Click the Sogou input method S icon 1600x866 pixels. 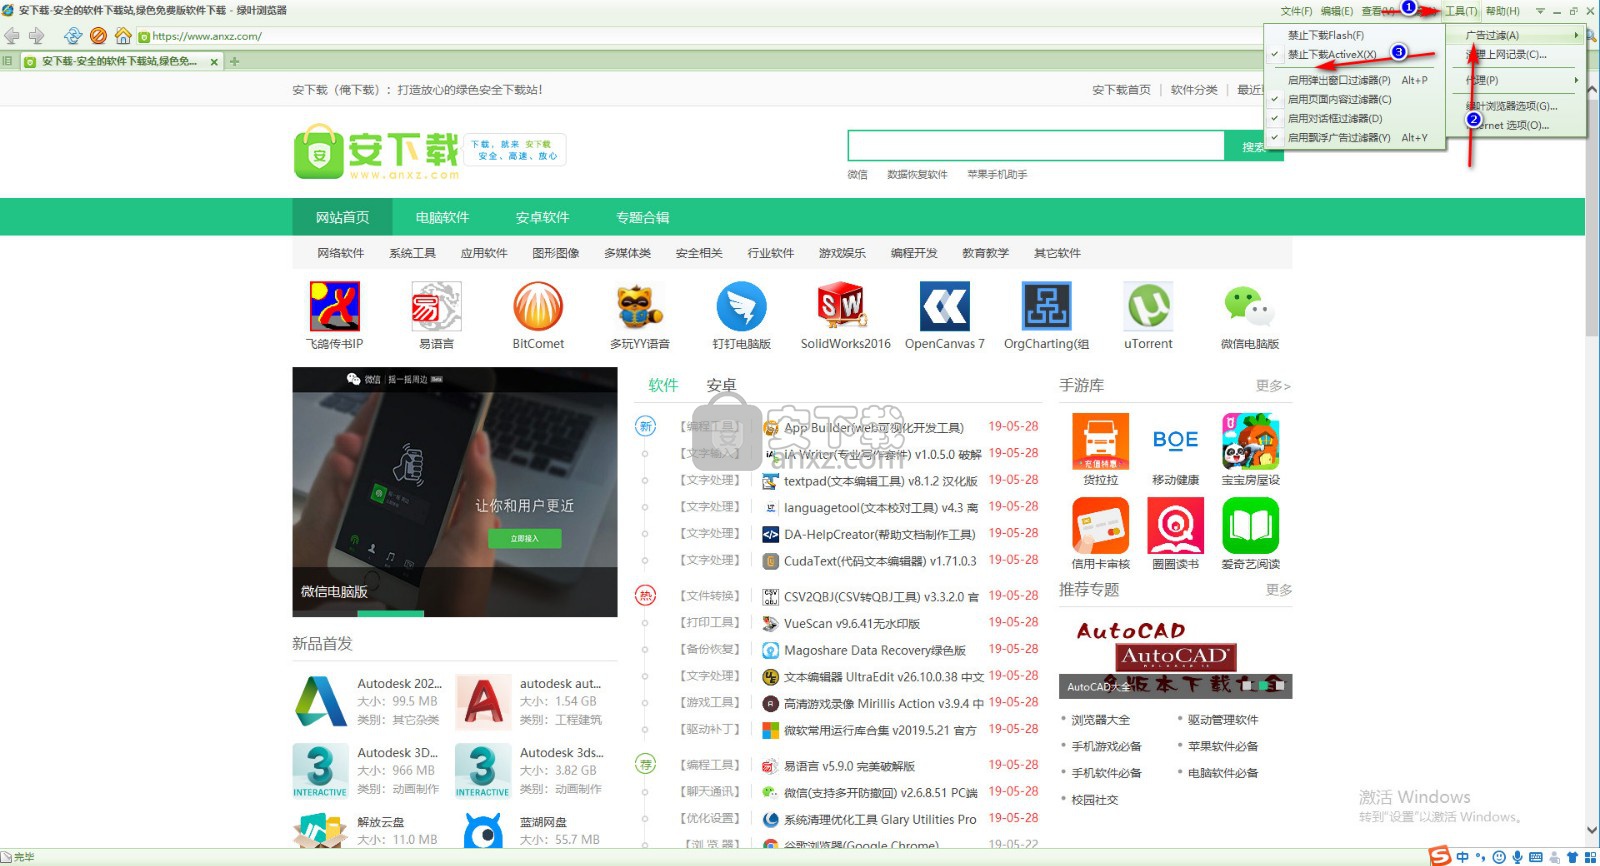[1439, 856]
